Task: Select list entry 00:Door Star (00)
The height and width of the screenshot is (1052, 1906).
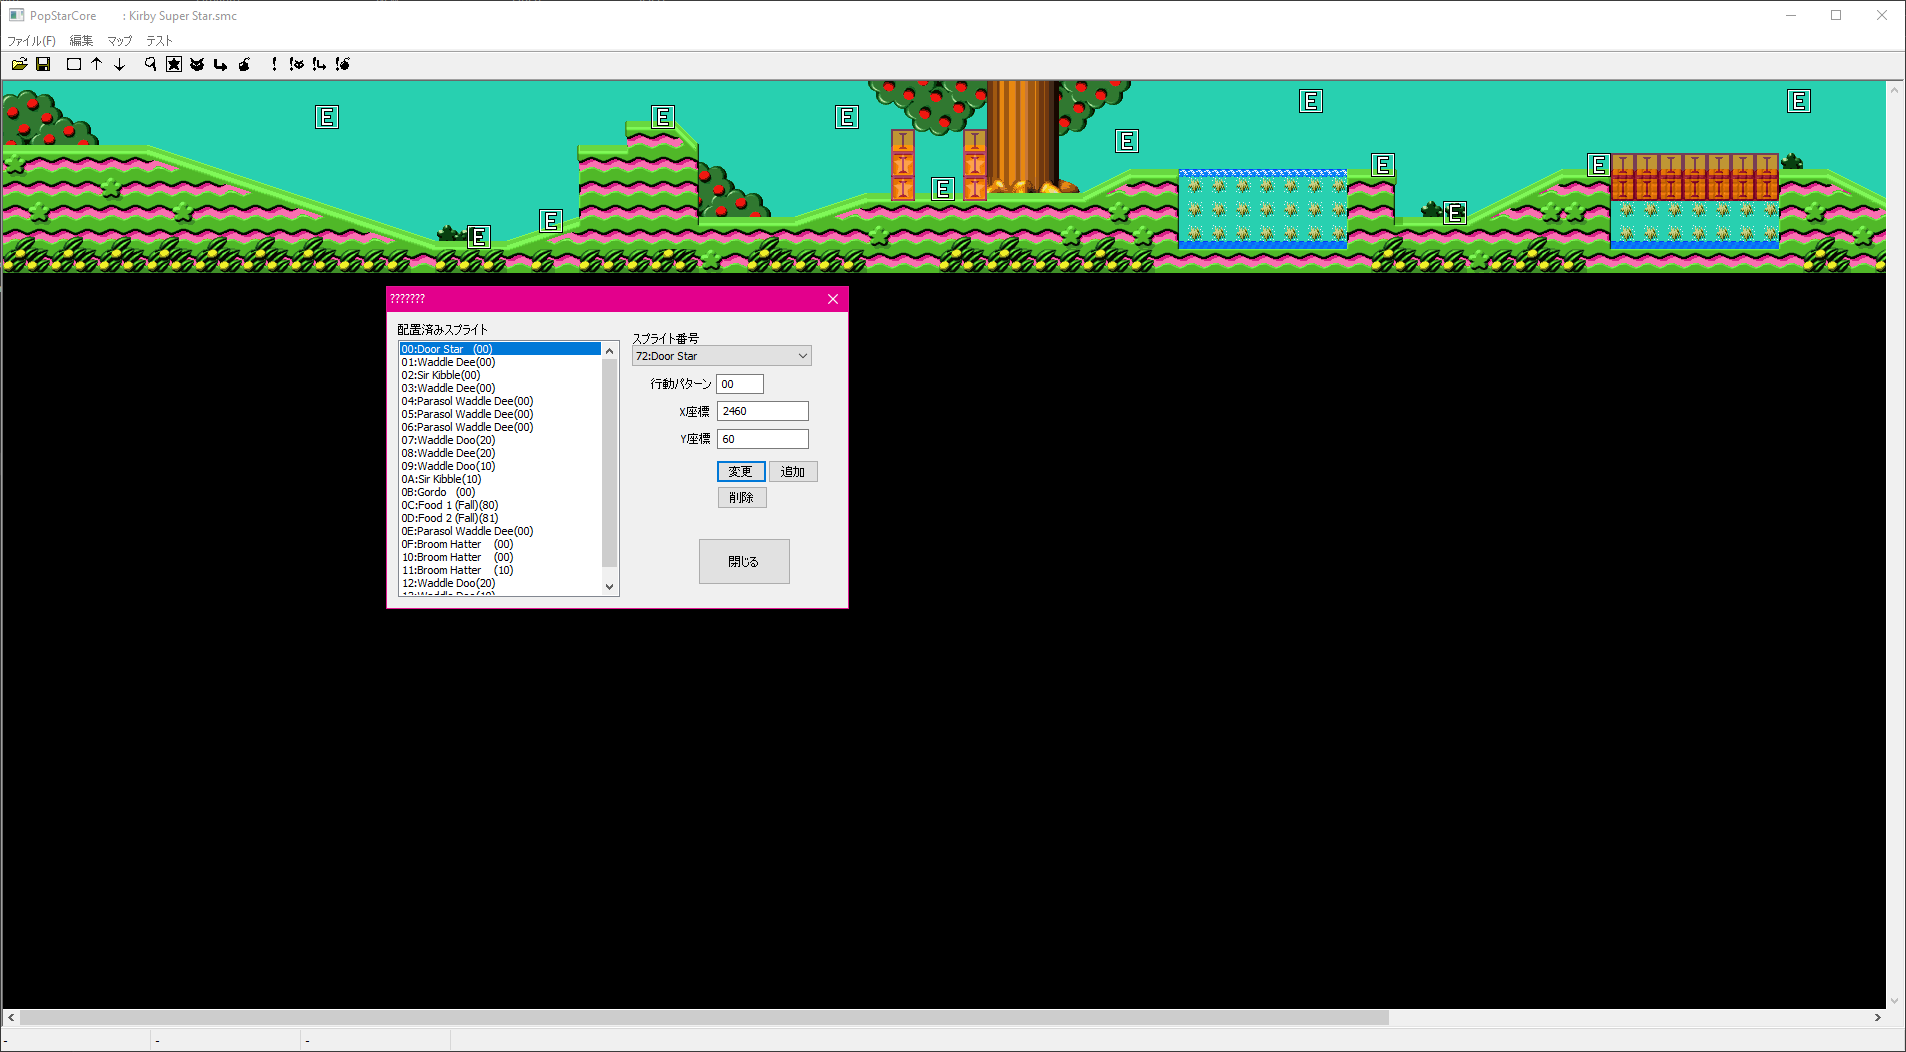Action: (x=500, y=349)
